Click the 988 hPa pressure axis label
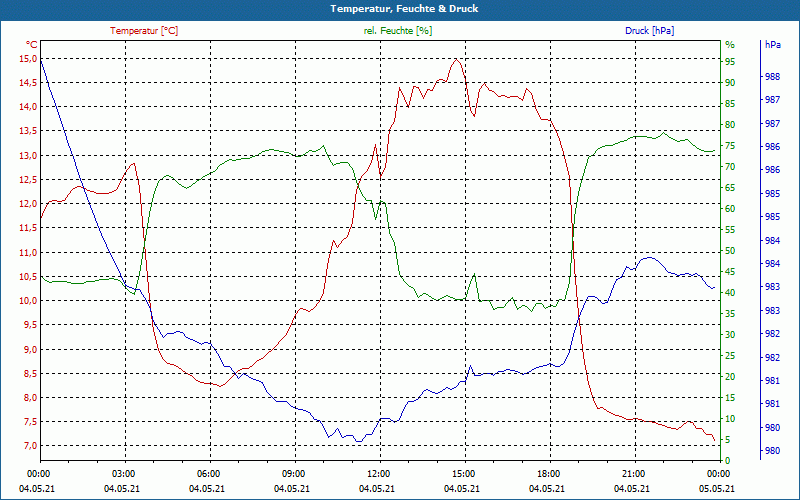 772,77
